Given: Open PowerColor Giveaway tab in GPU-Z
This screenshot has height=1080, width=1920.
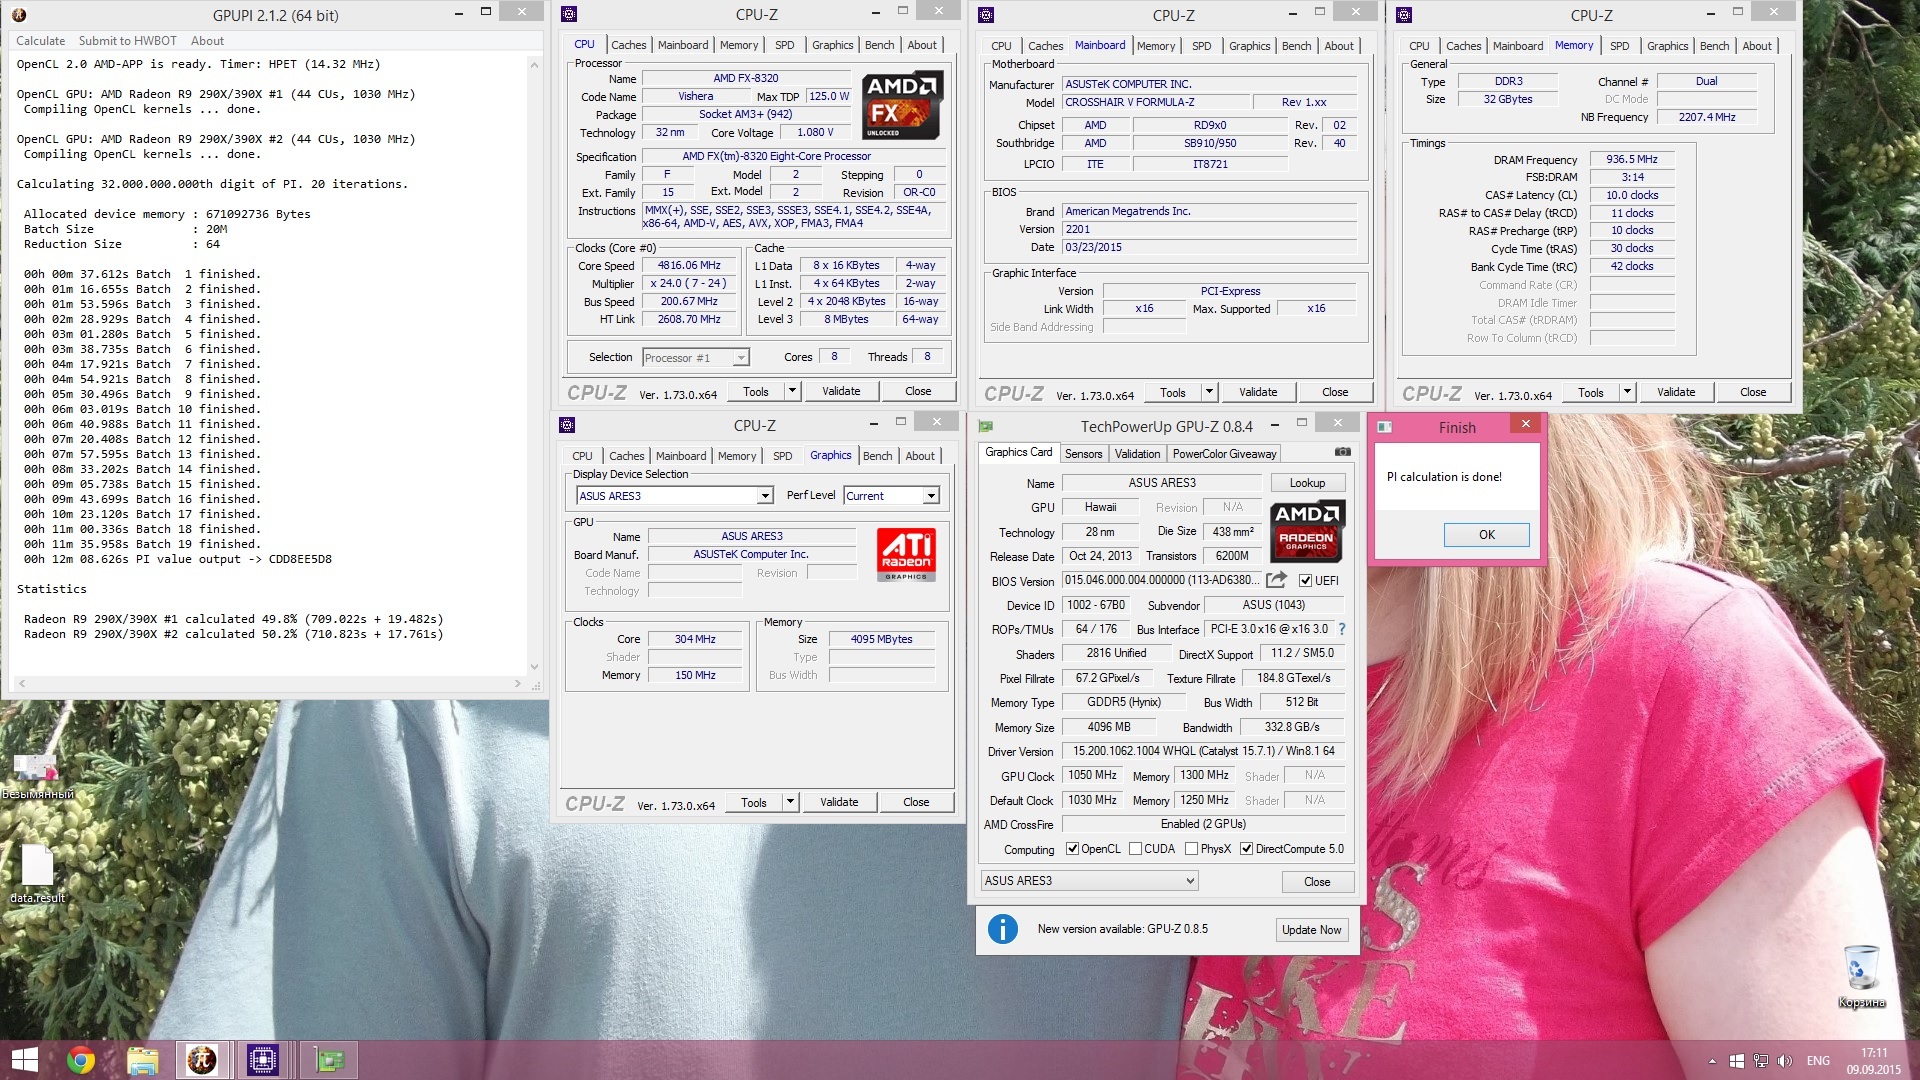Looking at the screenshot, I should (x=1224, y=454).
